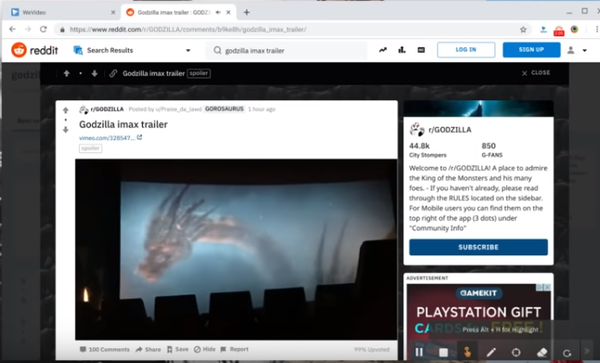Screen dimensions: 600x363
Task: Upvote in the black post header bar
Action: (67, 73)
